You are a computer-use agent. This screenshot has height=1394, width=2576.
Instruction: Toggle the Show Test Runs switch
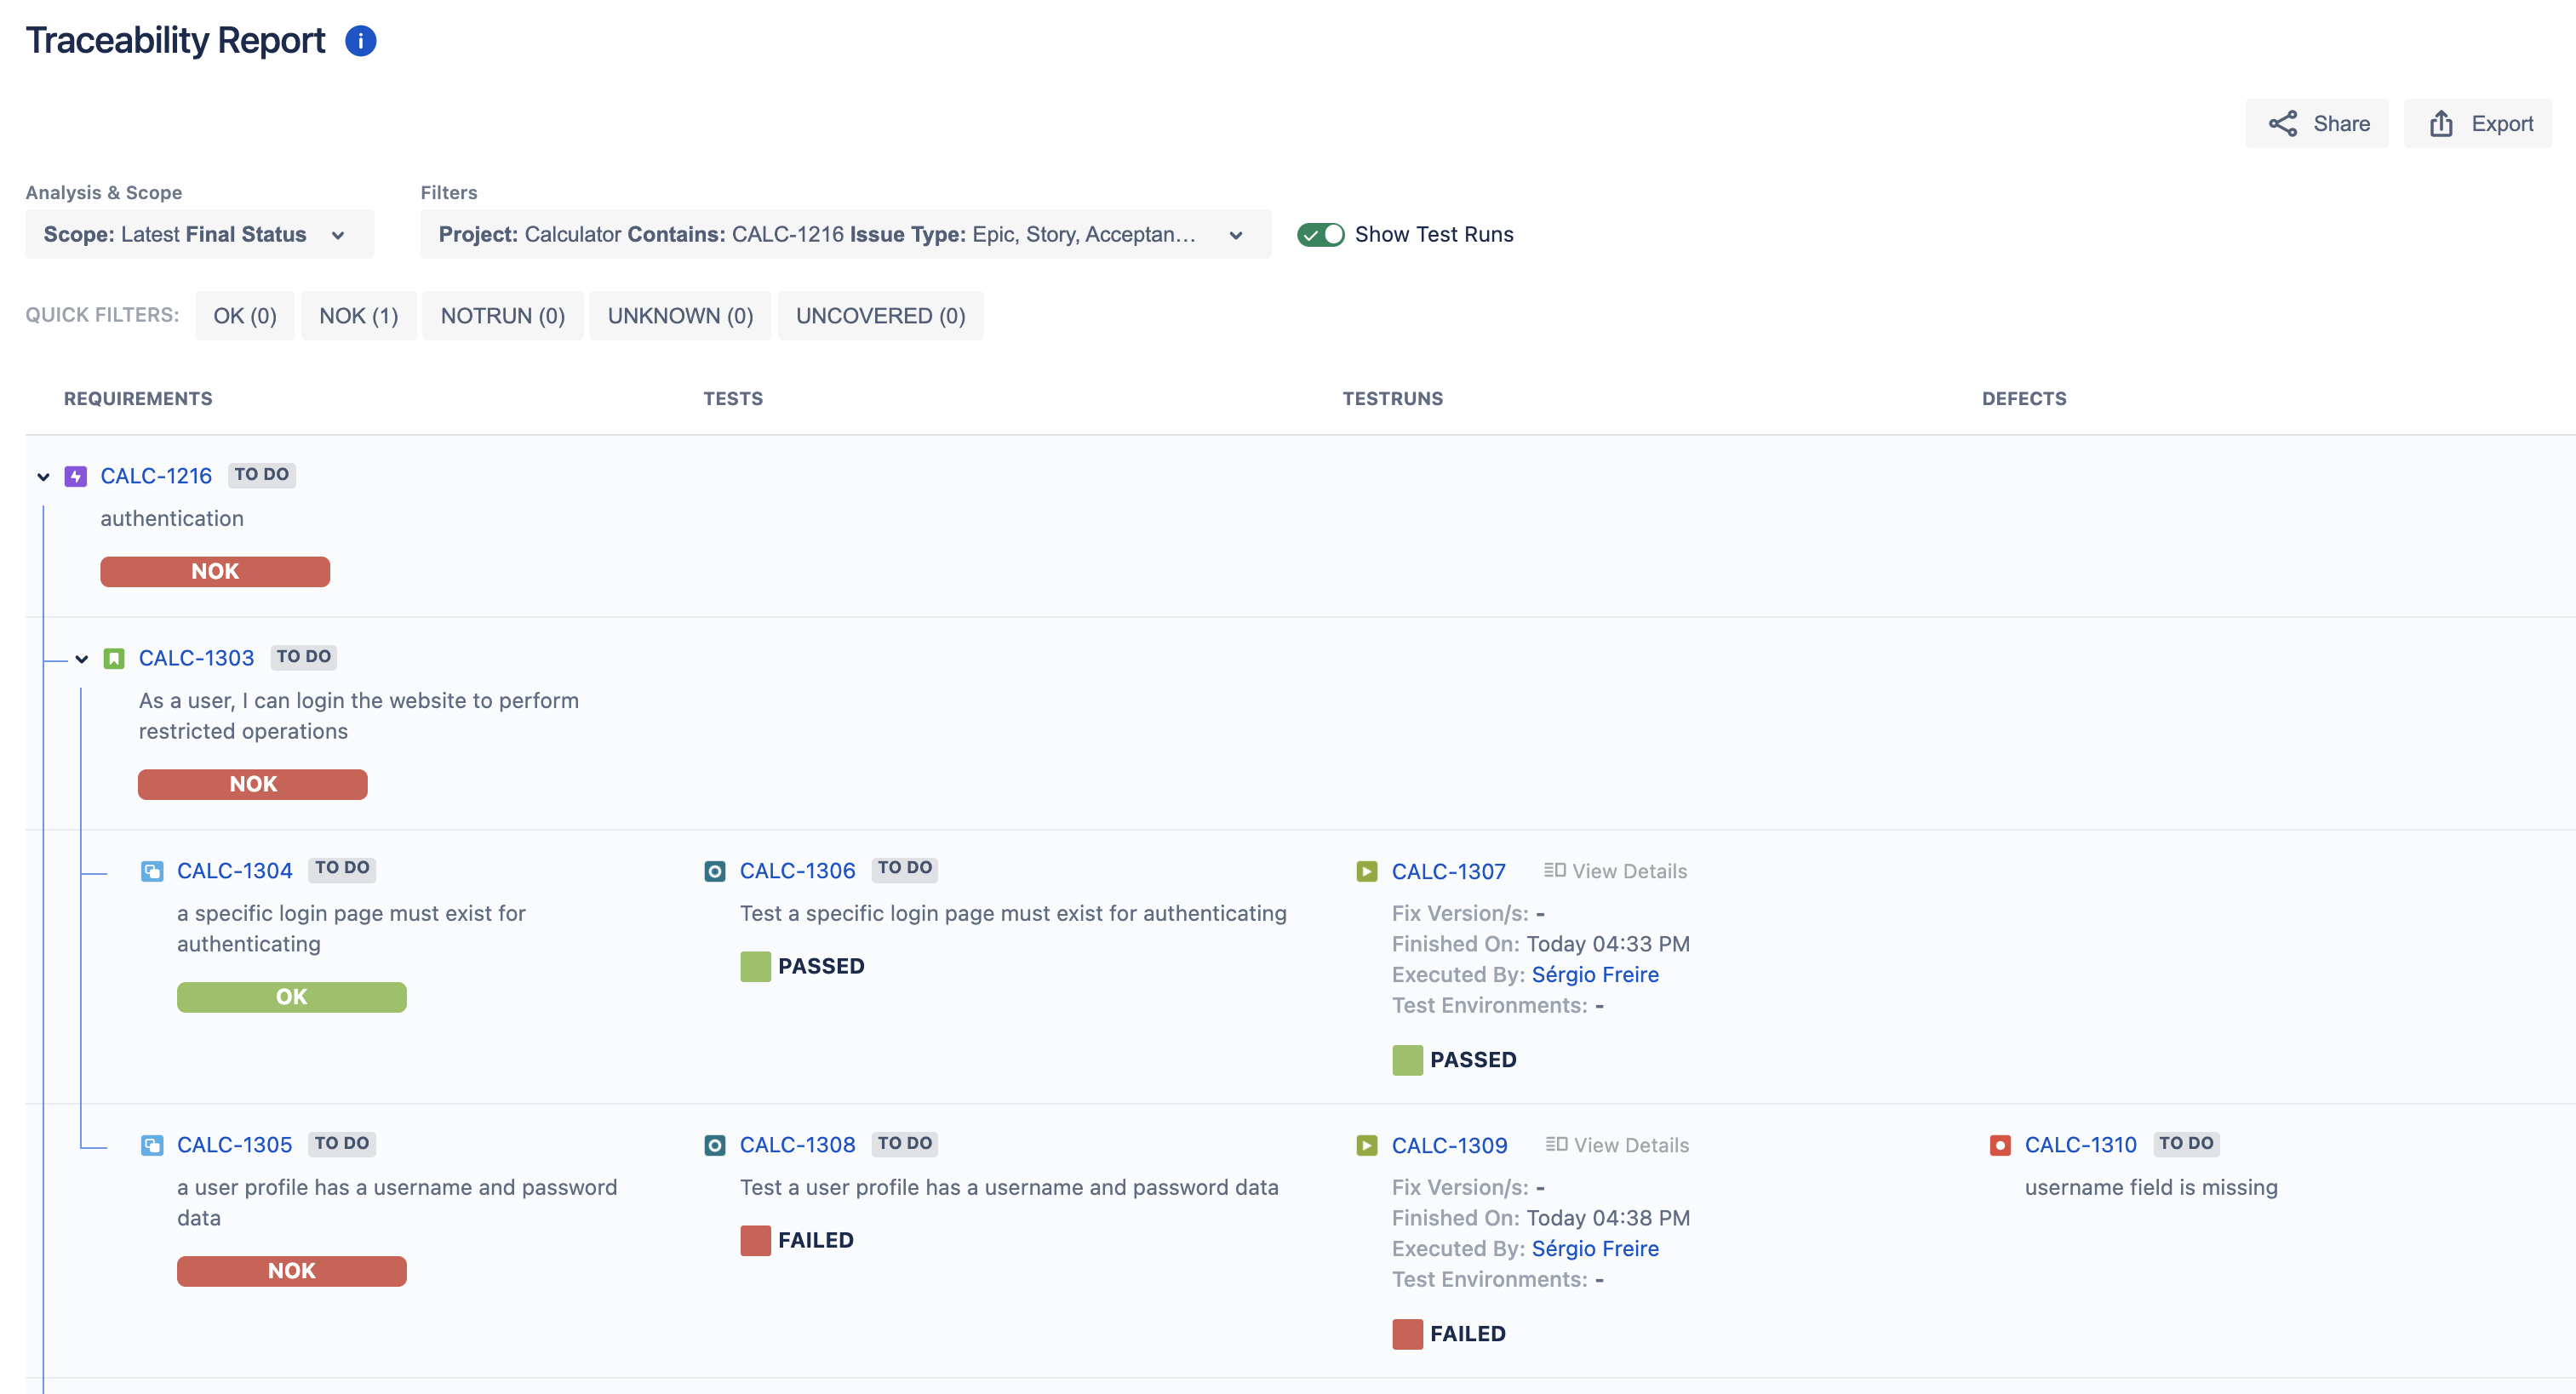1320,234
